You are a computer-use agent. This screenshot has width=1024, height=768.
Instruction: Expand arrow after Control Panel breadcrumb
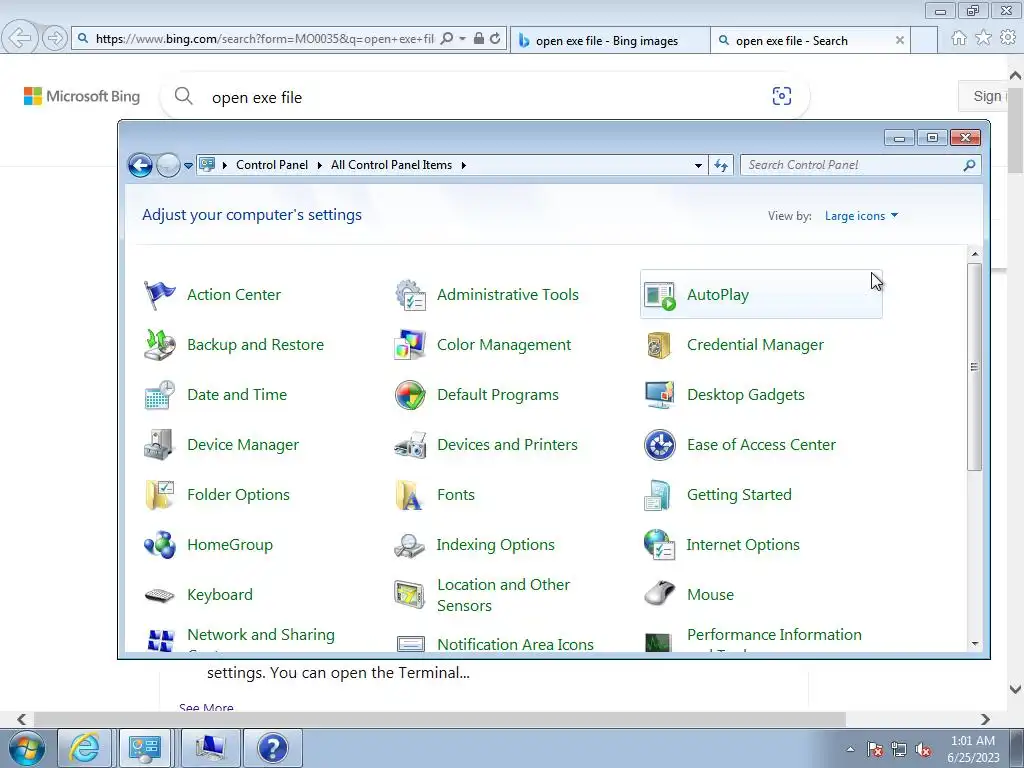click(x=319, y=165)
